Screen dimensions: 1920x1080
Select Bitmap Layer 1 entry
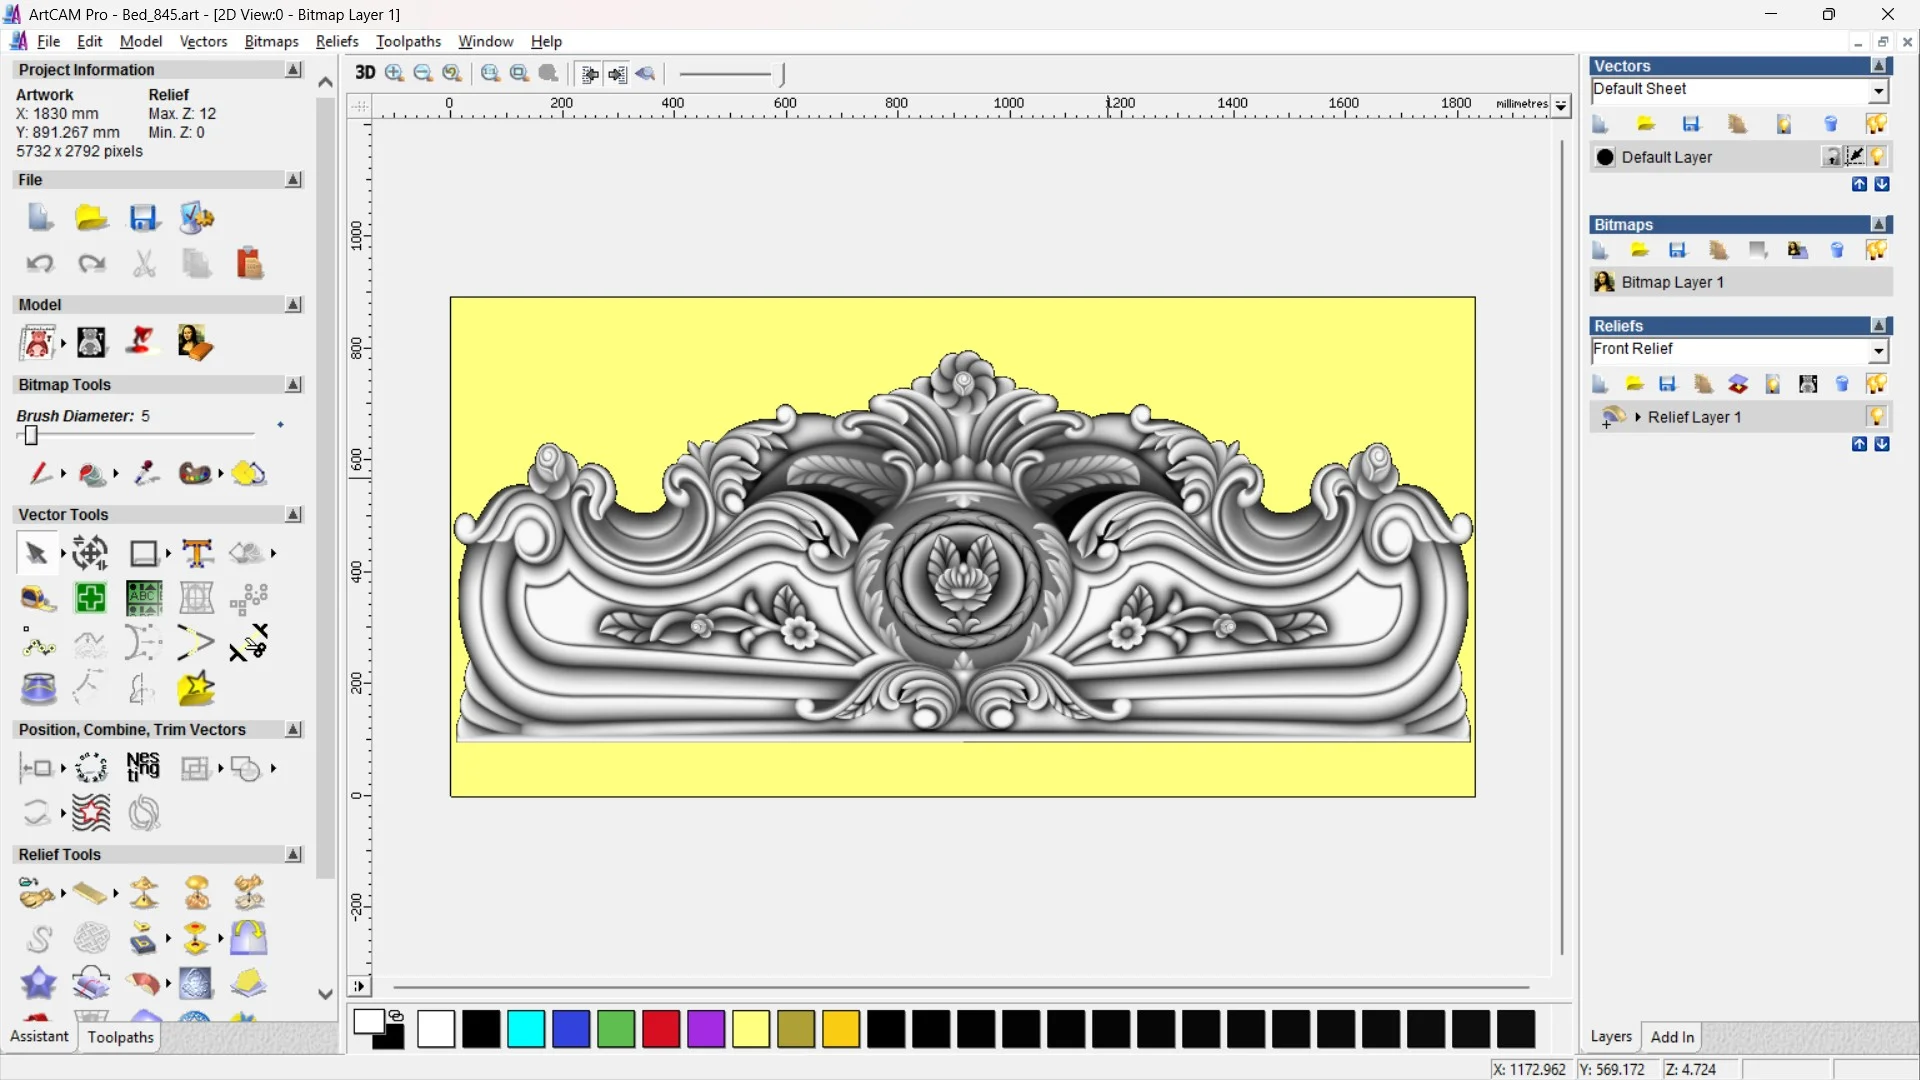pyautogui.click(x=1672, y=282)
